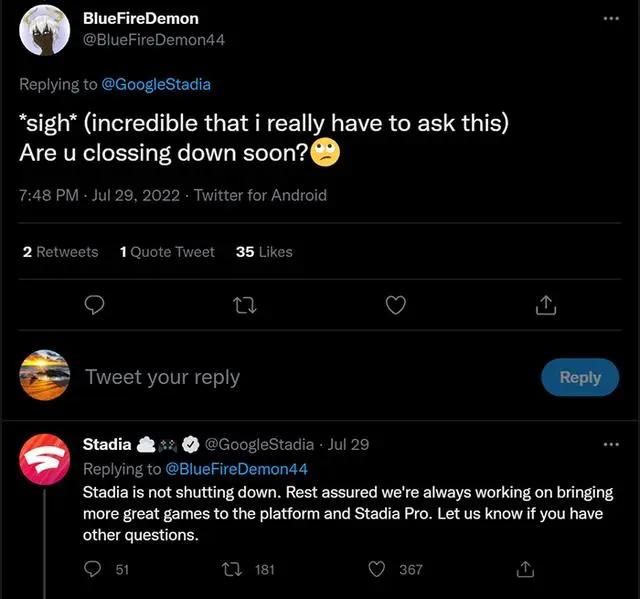Viewport: 640px width, 599px height.
Task: View the 2 Retweets list
Action: 60,252
